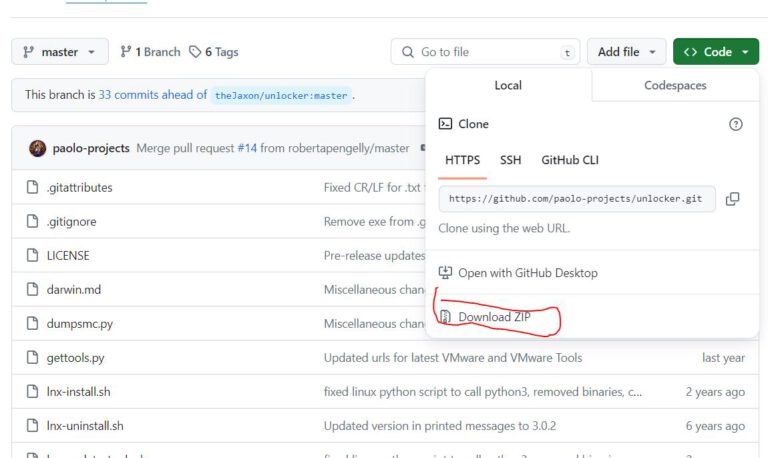
Task: Click the Download ZIP option
Action: point(485,317)
